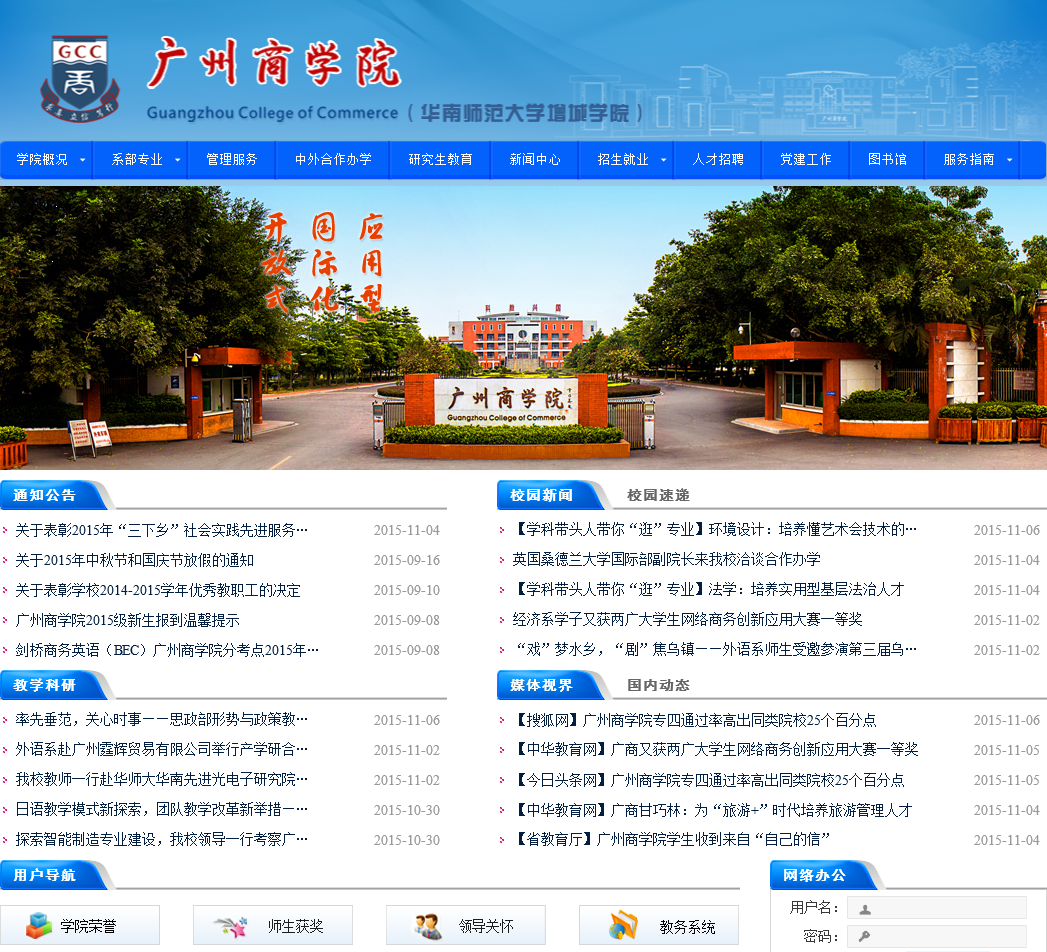Image resolution: width=1047 pixels, height=952 pixels.
Task: Open 经济系学子又获两广大学生 news link
Action: 687,620
